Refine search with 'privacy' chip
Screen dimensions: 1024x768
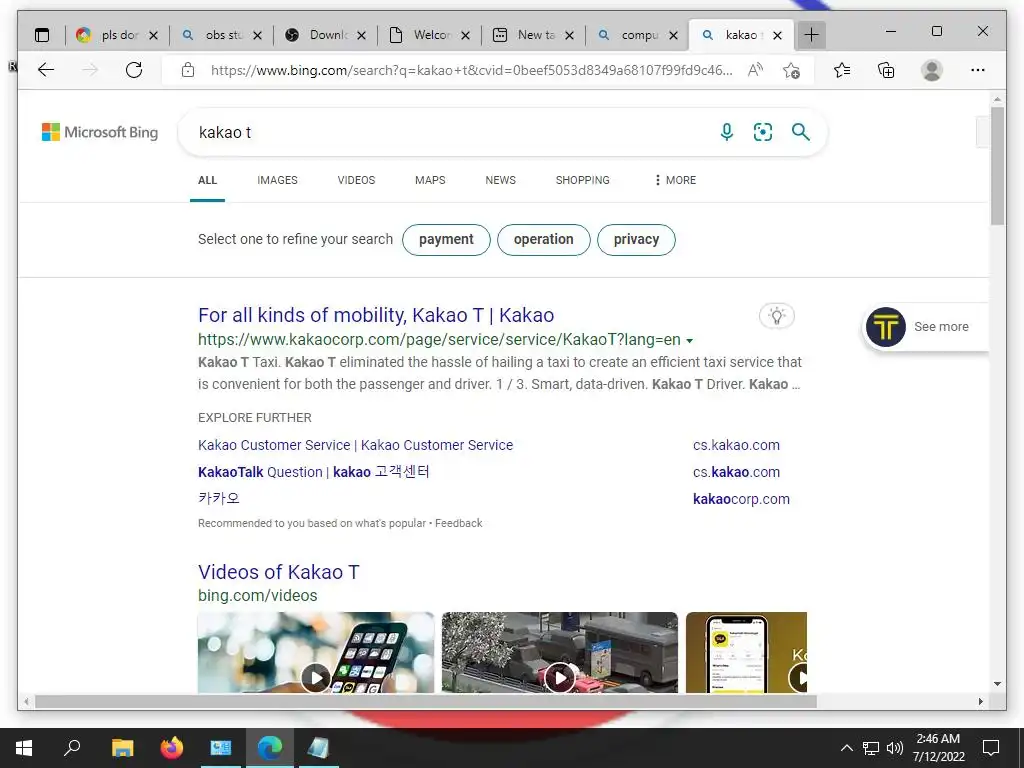pos(636,240)
